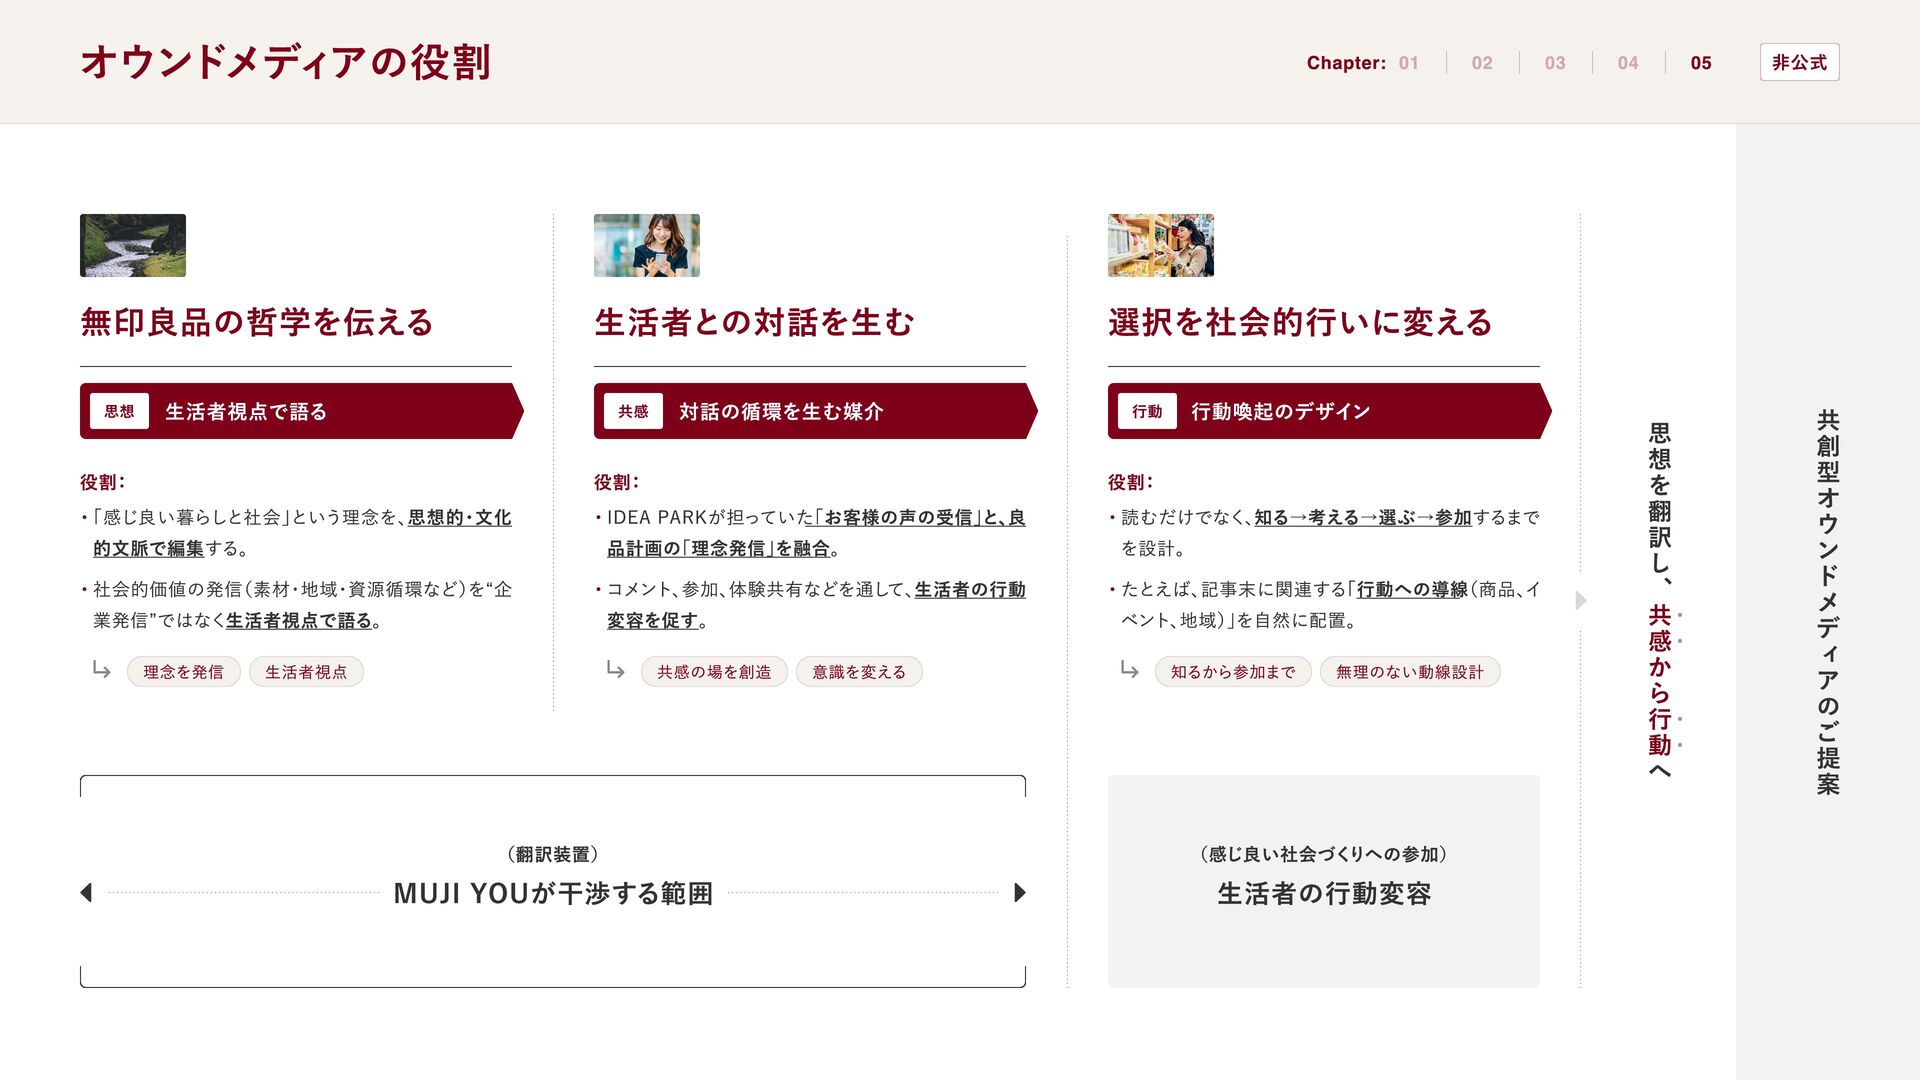Click return arrow icon before 知るから参加まで

point(1129,670)
